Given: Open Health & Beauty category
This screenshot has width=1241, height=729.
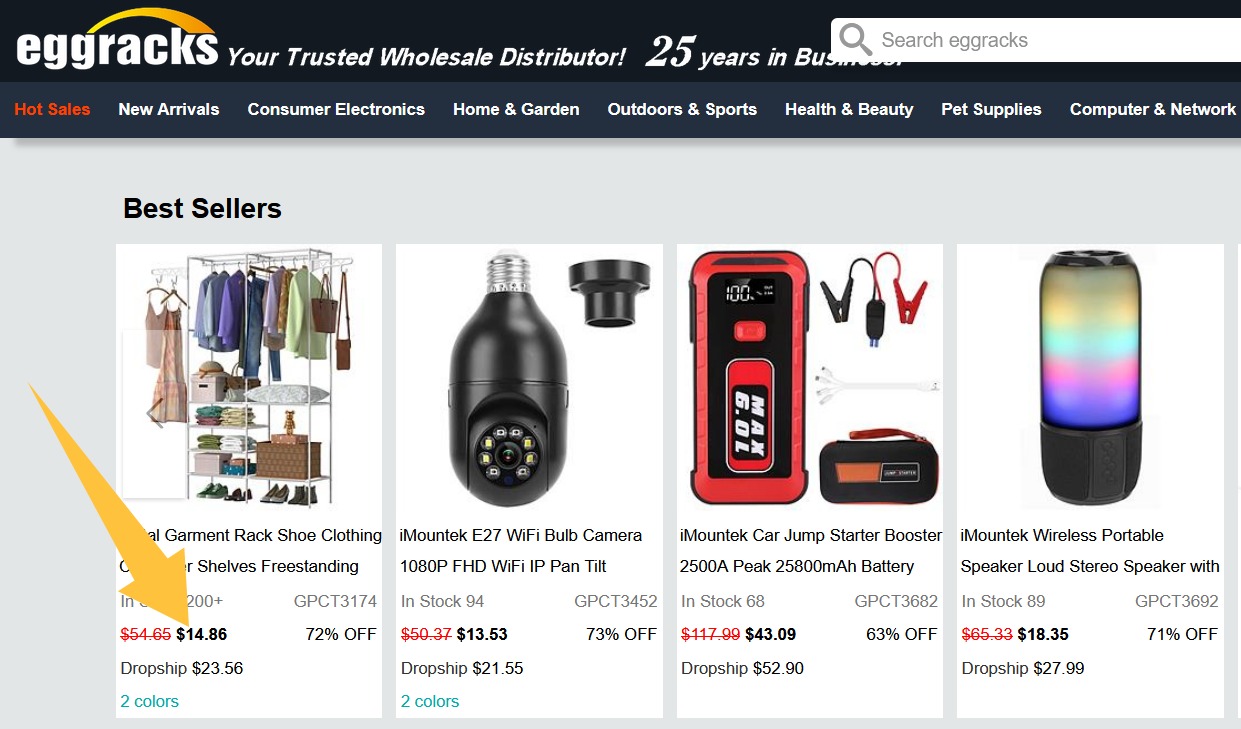Looking at the screenshot, I should click(849, 109).
